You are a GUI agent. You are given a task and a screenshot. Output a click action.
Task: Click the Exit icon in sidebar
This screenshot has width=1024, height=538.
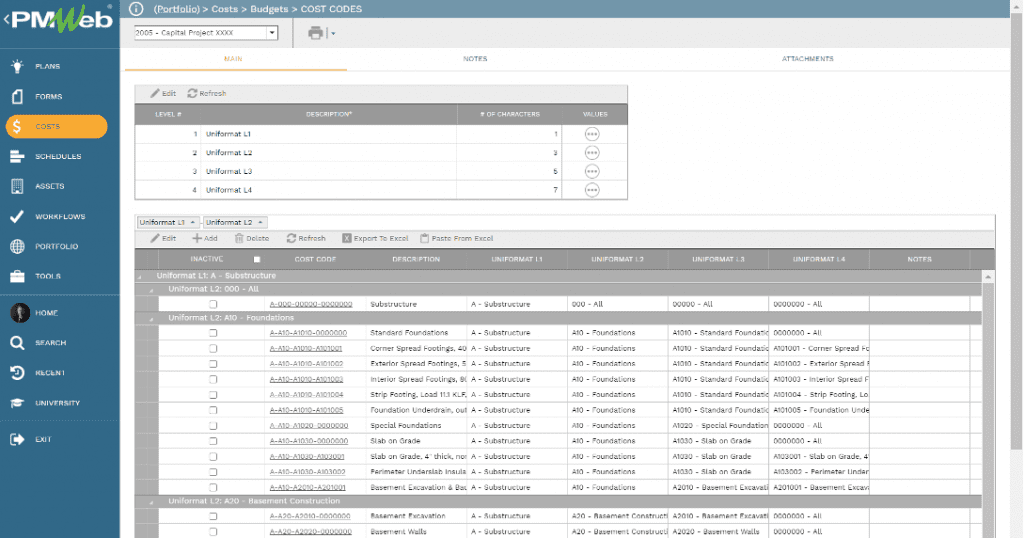(x=17, y=439)
